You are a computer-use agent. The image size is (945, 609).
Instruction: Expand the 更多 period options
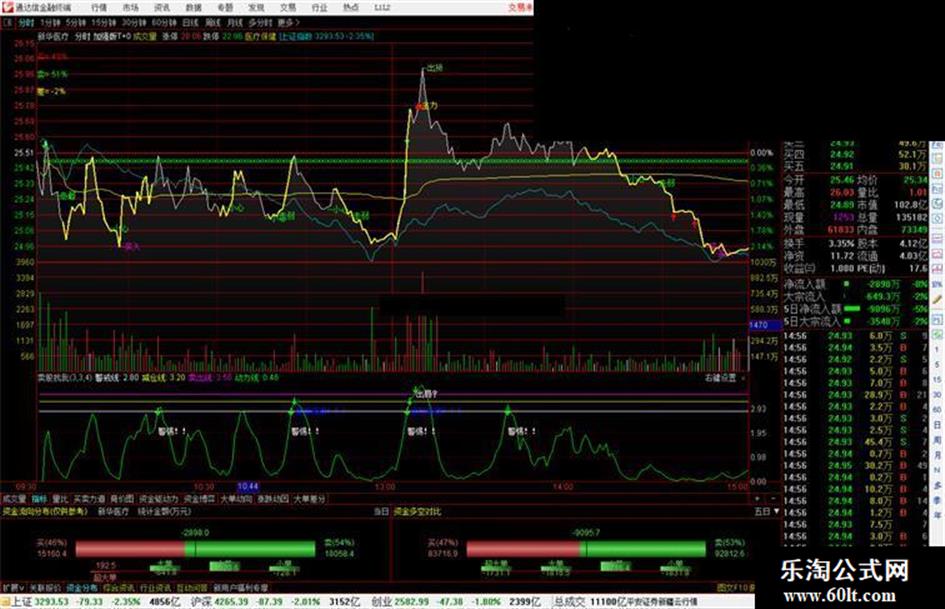(x=289, y=22)
